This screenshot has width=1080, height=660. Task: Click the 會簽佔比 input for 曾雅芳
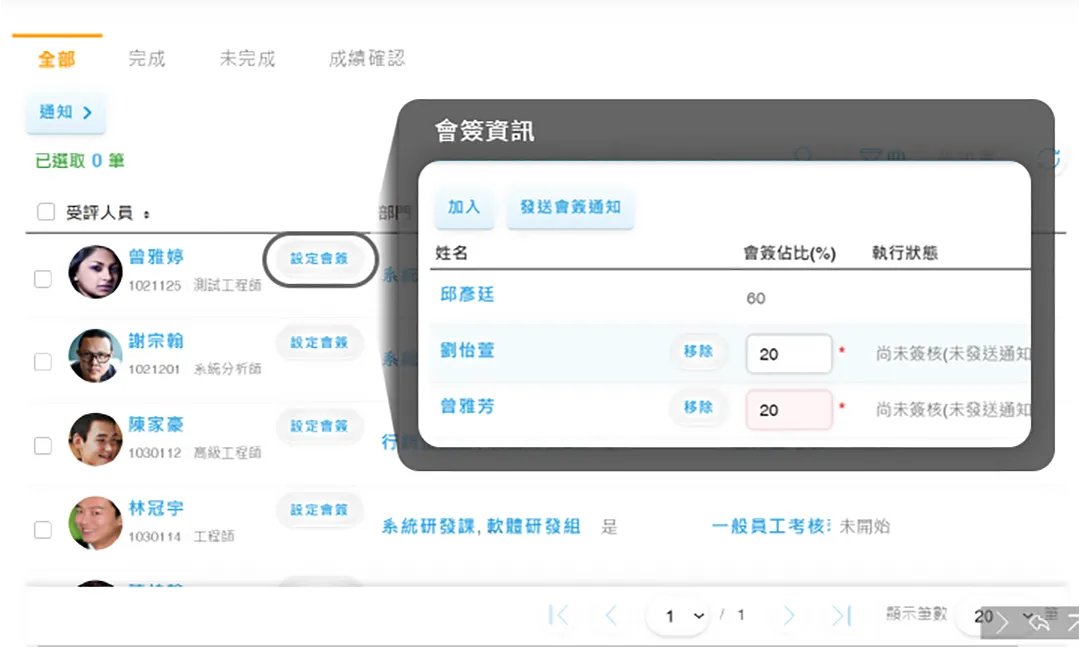(x=789, y=408)
